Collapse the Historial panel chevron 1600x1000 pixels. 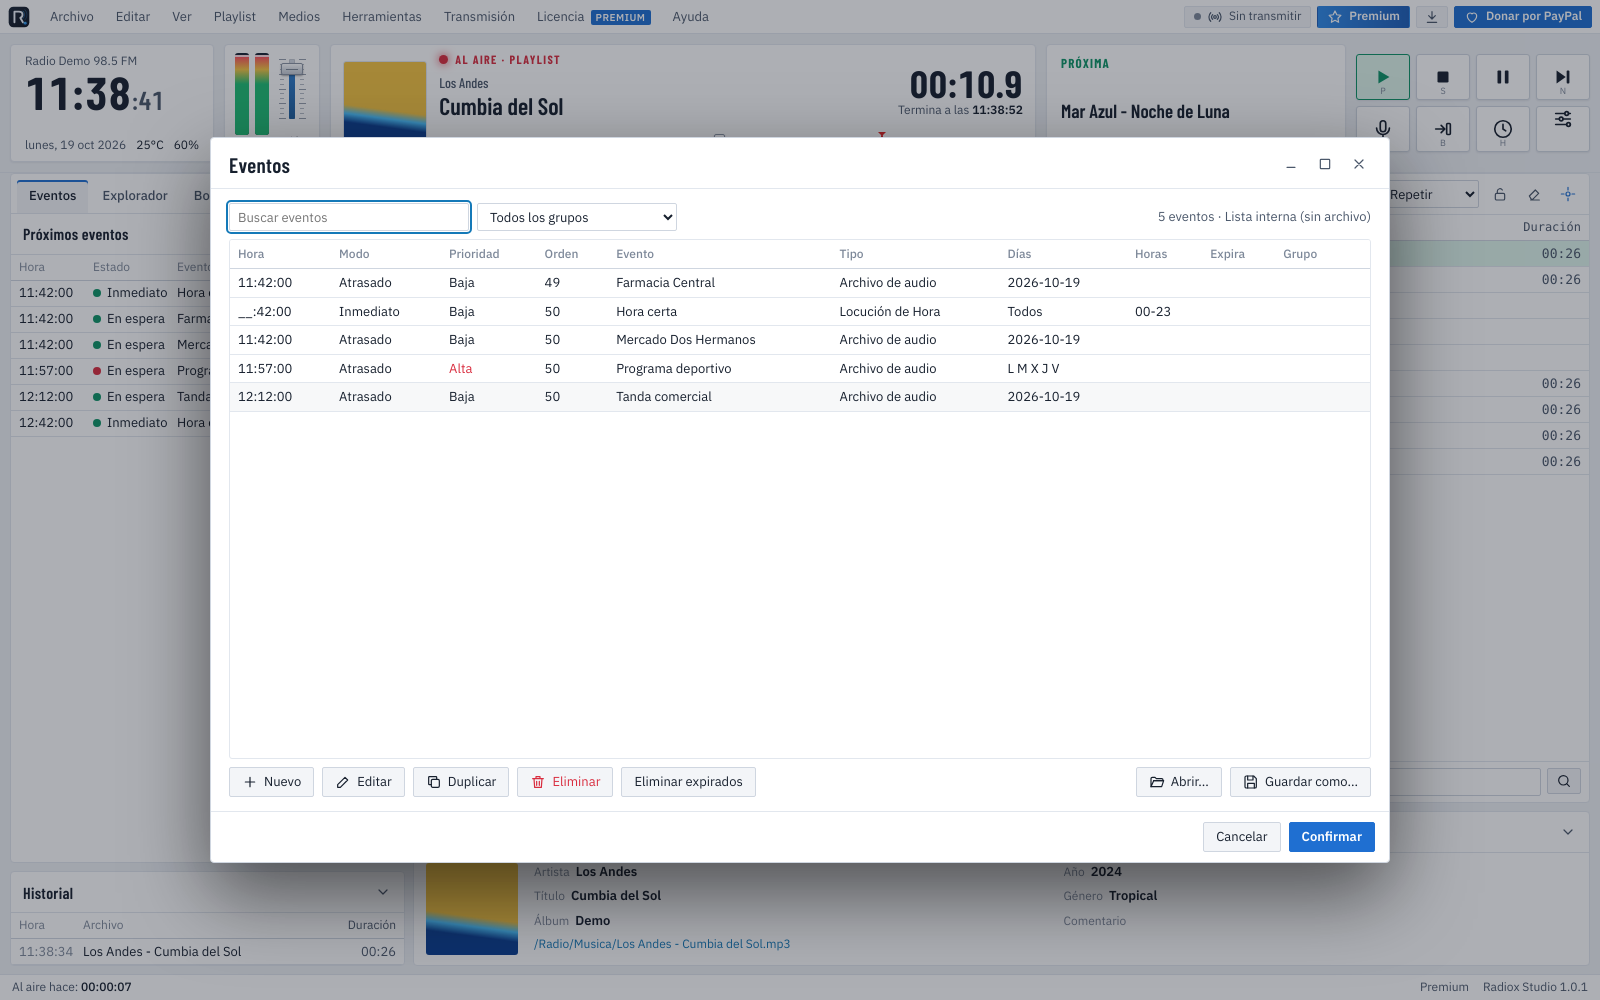(x=383, y=892)
